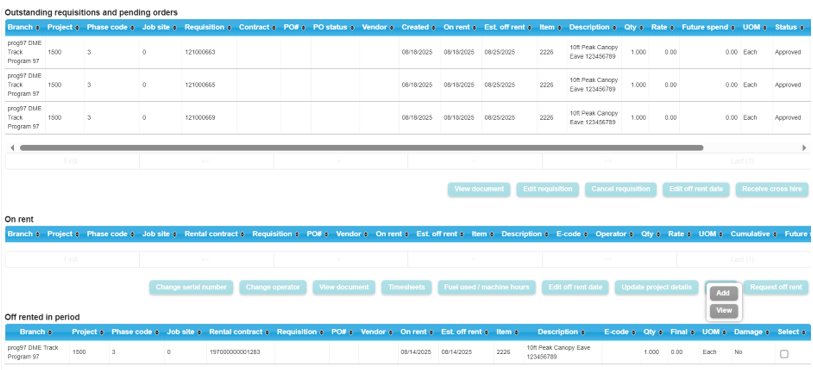
Task: Sort On rent table by E-code icon
Action: [585, 234]
